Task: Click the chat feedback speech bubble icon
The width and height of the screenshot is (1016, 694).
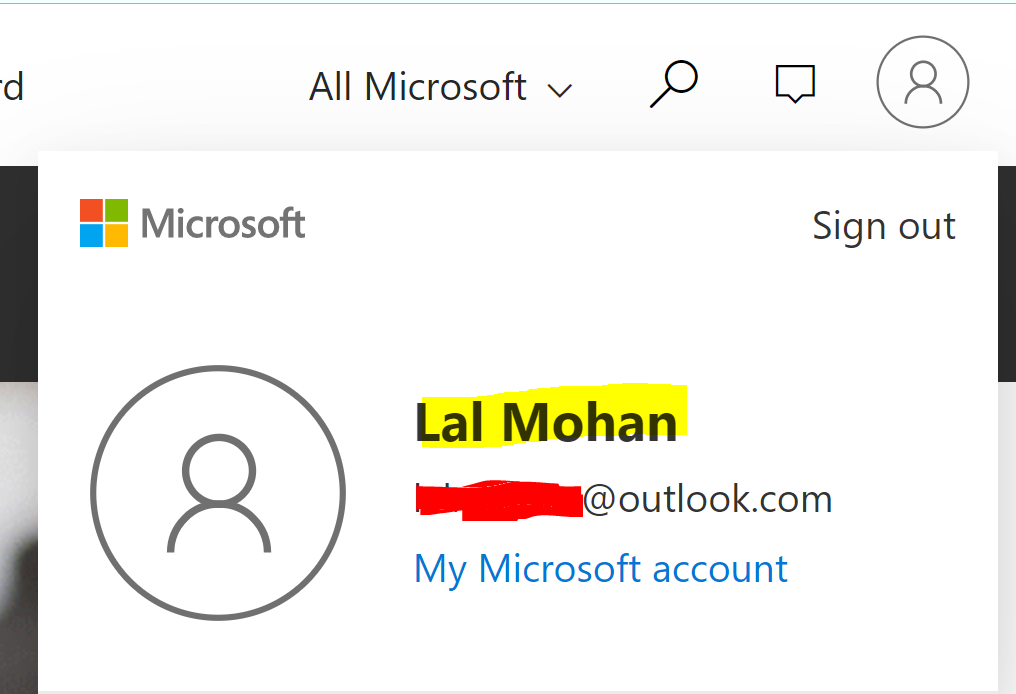Action: 795,84
